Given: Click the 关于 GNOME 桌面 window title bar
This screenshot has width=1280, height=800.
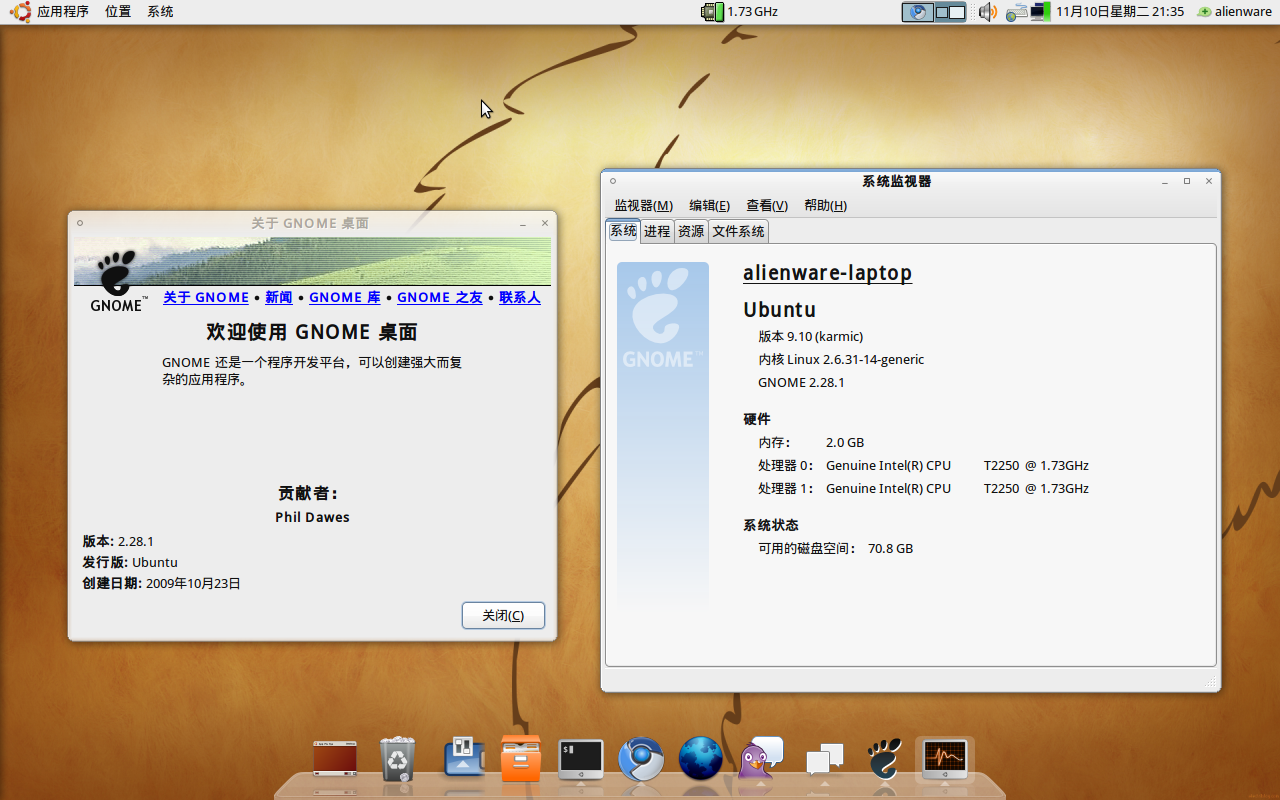Looking at the screenshot, I should coord(310,223).
